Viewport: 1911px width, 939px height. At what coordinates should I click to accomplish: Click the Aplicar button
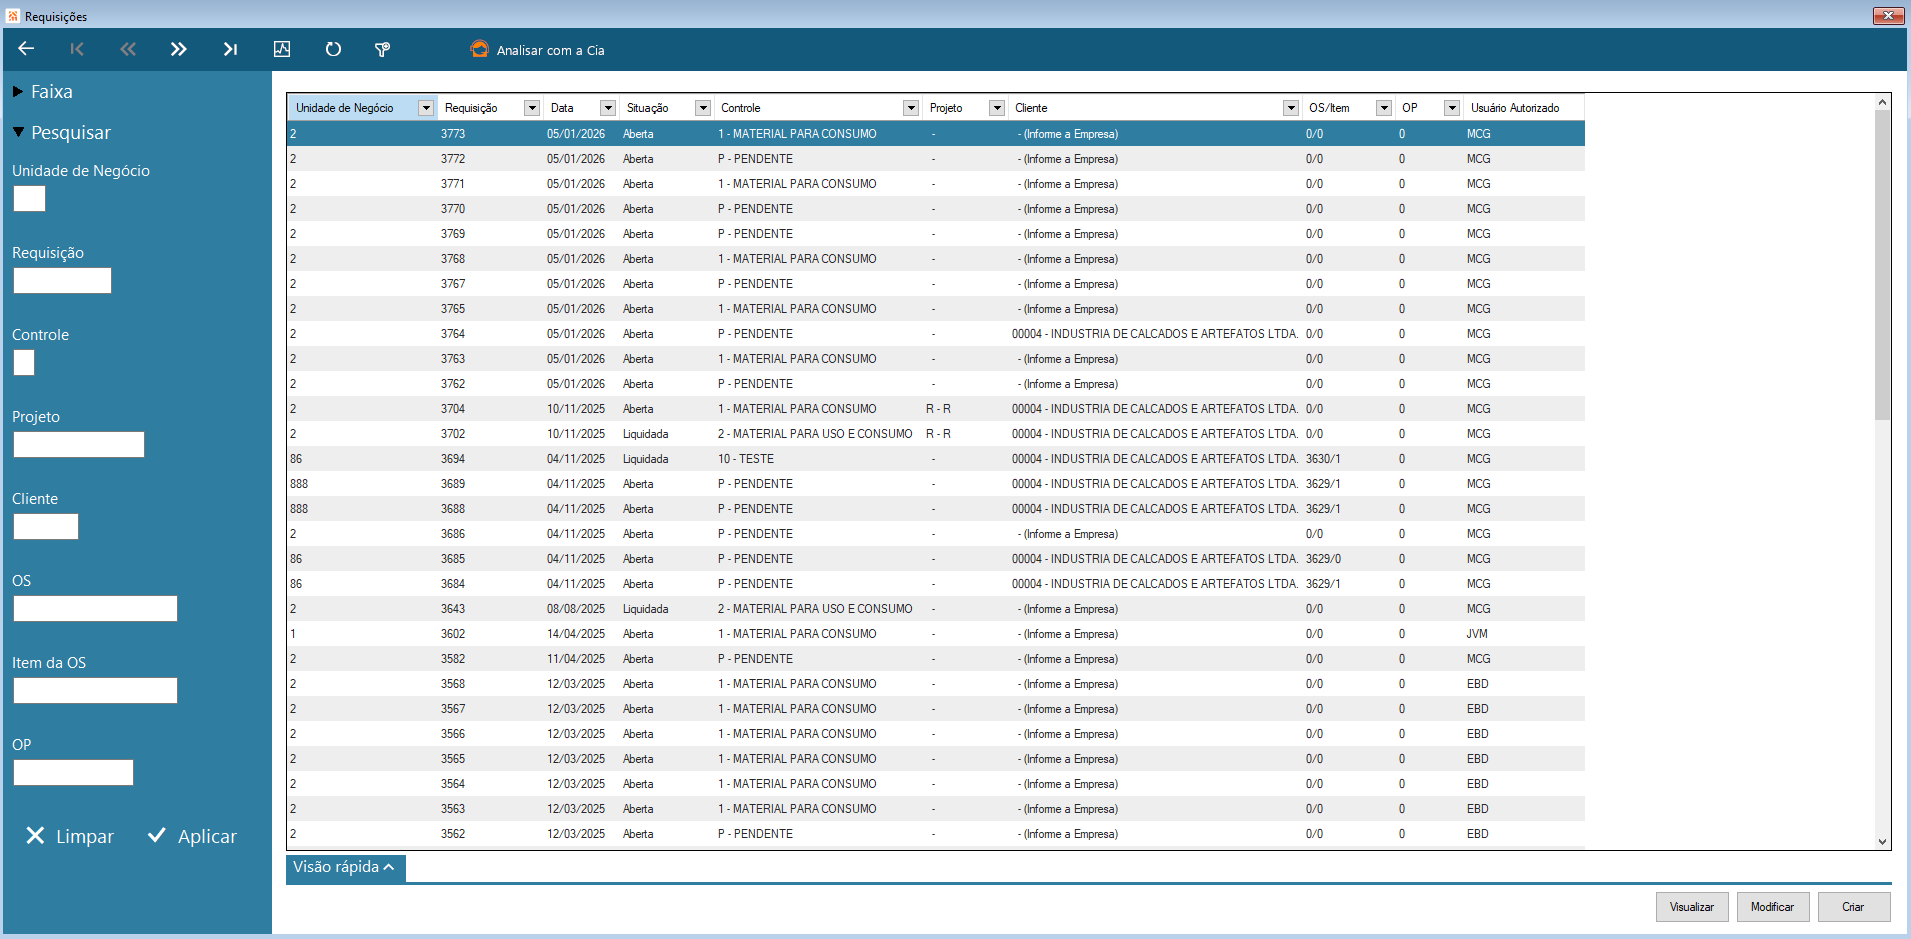coord(192,836)
